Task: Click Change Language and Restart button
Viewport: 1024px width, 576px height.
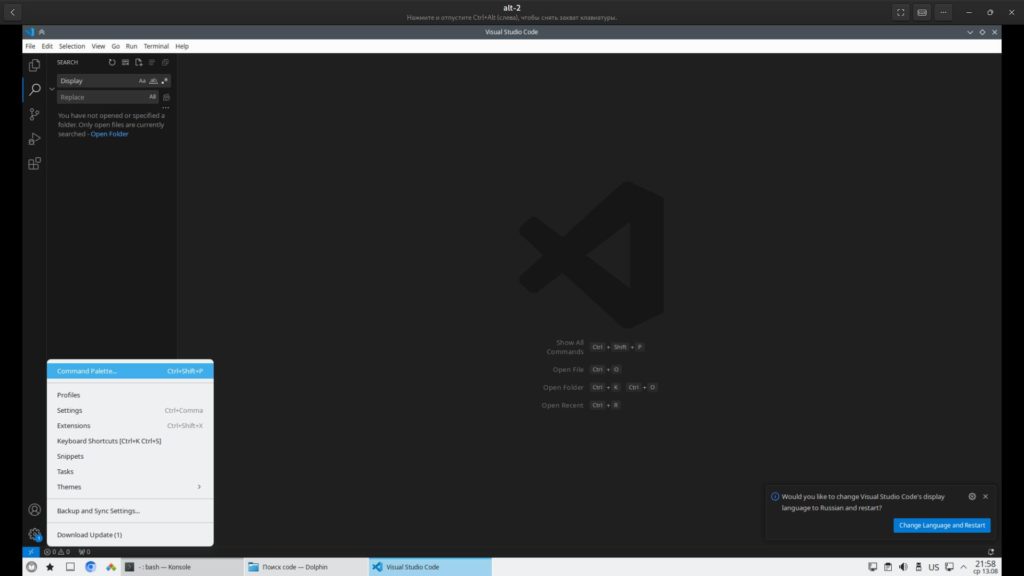Action: coord(941,525)
